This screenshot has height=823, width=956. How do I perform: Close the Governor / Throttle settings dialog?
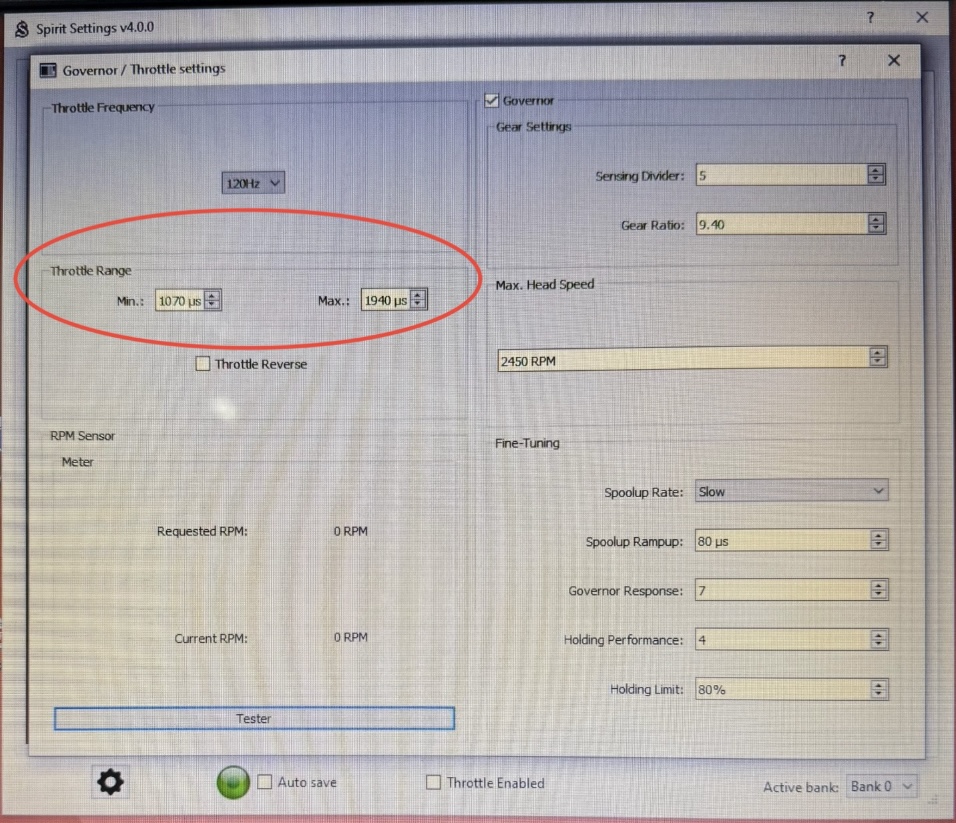click(x=893, y=61)
